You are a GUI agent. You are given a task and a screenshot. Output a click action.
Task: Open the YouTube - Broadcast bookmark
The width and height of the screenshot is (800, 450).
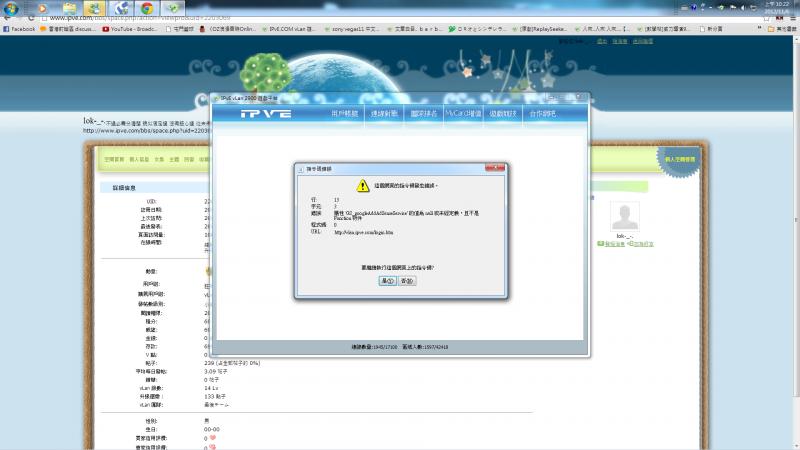click(130, 29)
